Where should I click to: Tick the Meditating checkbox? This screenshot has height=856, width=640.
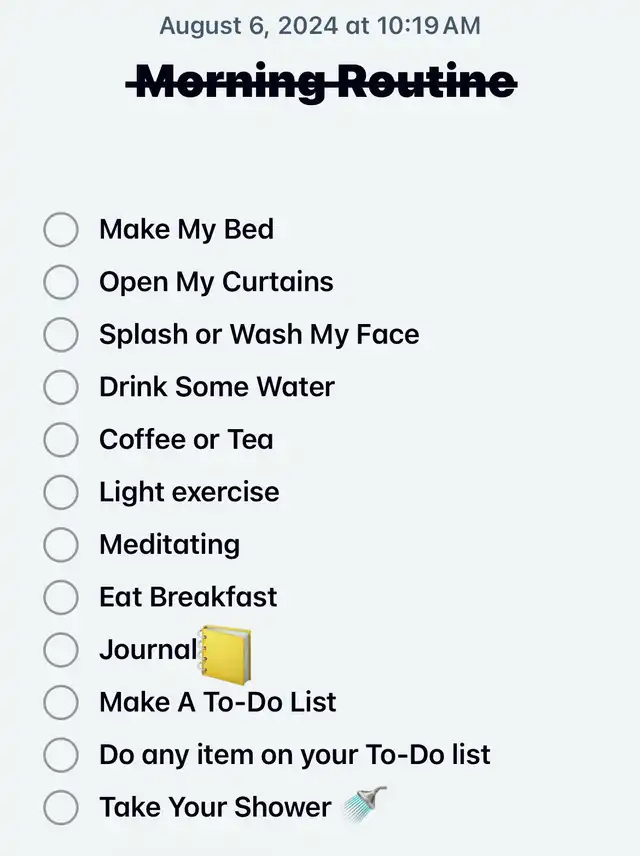pyautogui.click(x=61, y=545)
